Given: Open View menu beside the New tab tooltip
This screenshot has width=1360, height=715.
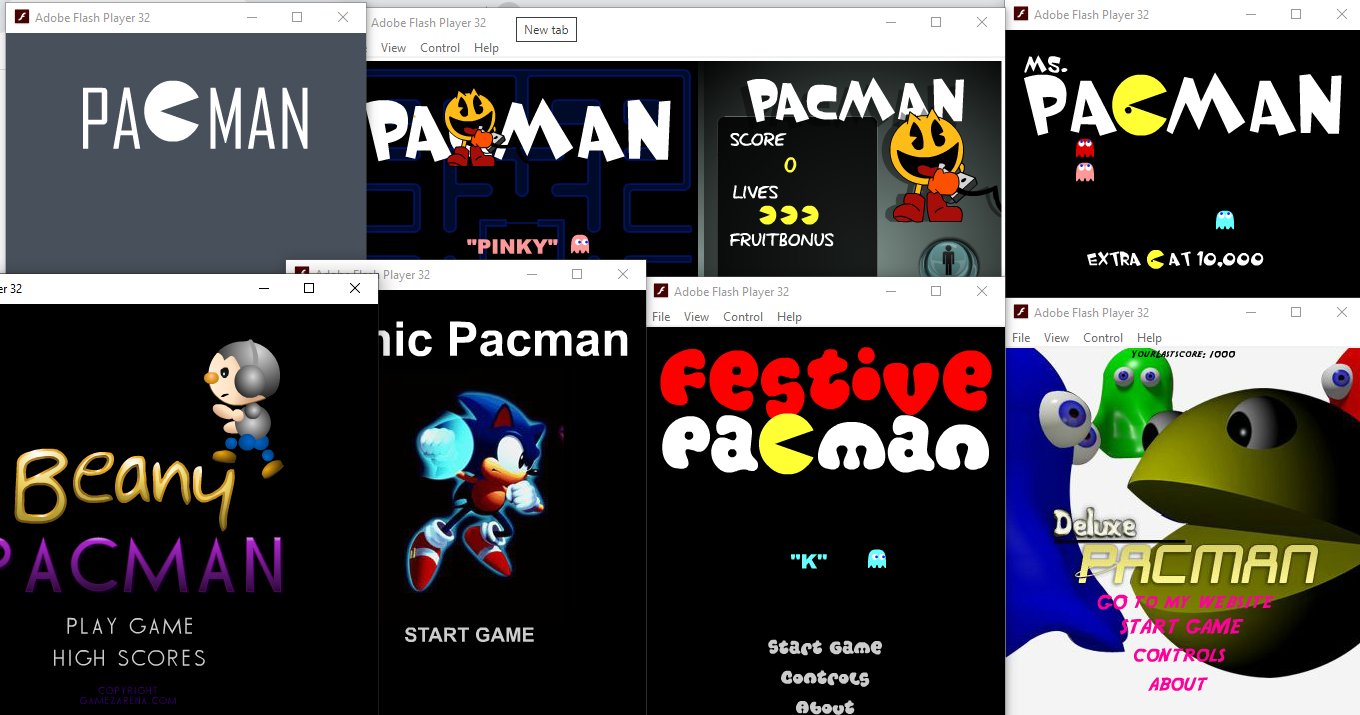Looking at the screenshot, I should tap(393, 48).
